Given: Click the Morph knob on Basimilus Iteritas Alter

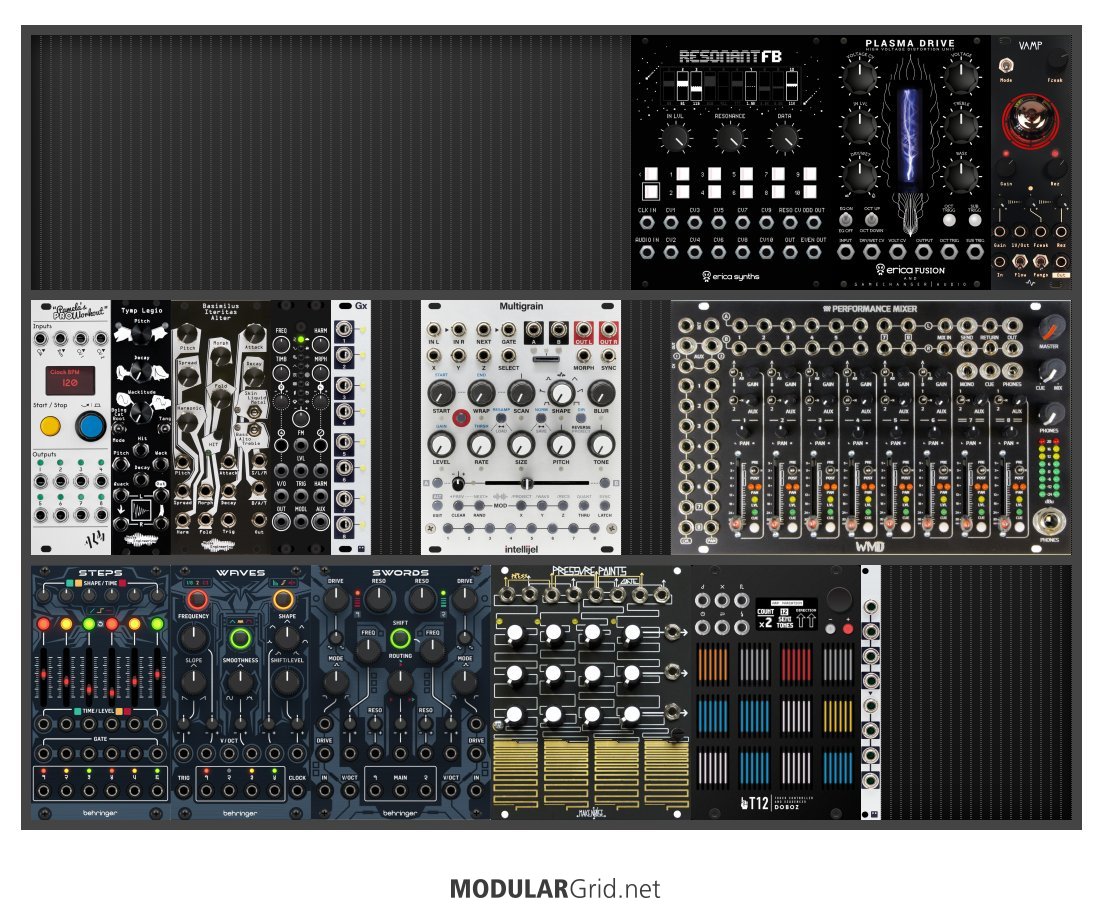Looking at the screenshot, I should point(221,358).
